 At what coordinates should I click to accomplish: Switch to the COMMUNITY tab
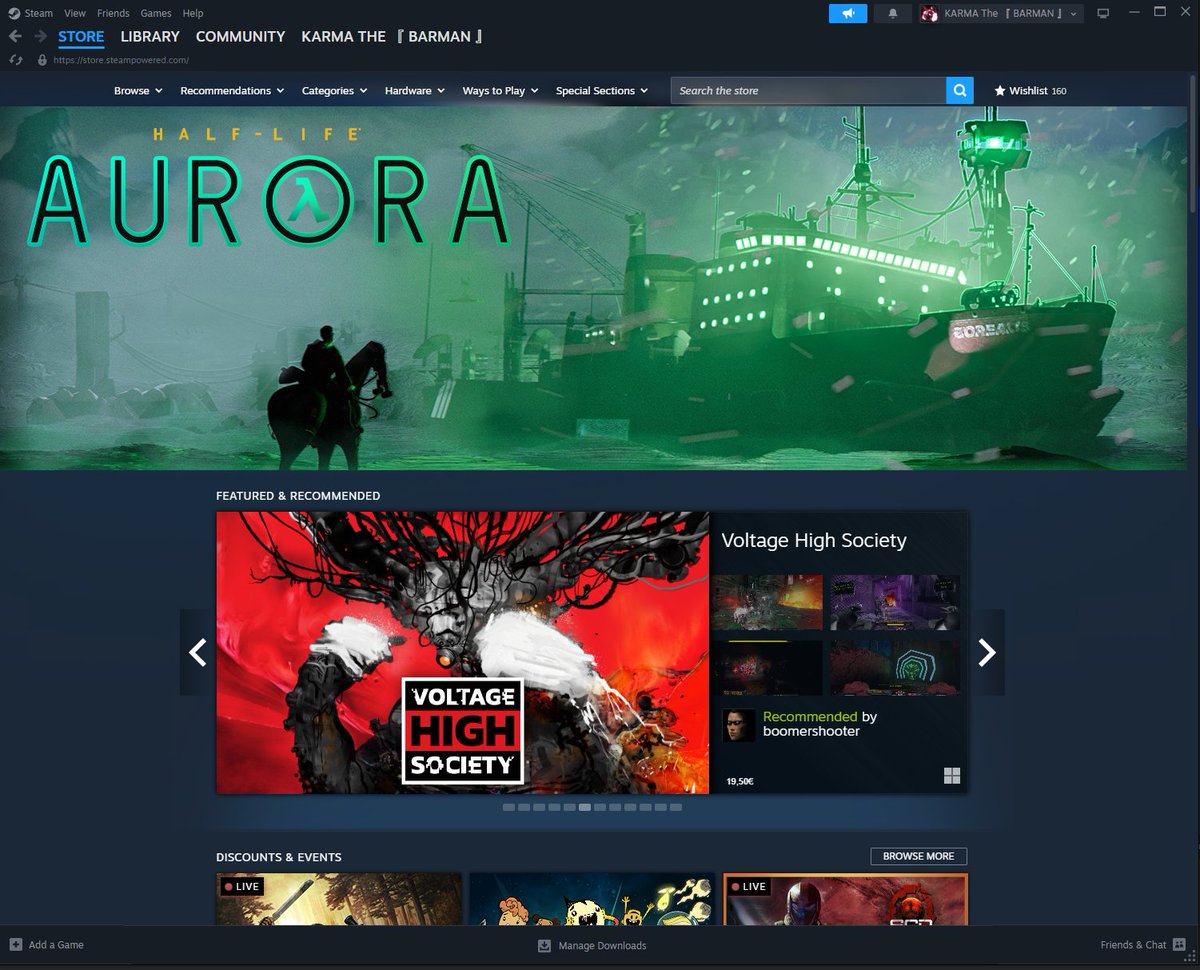point(240,36)
